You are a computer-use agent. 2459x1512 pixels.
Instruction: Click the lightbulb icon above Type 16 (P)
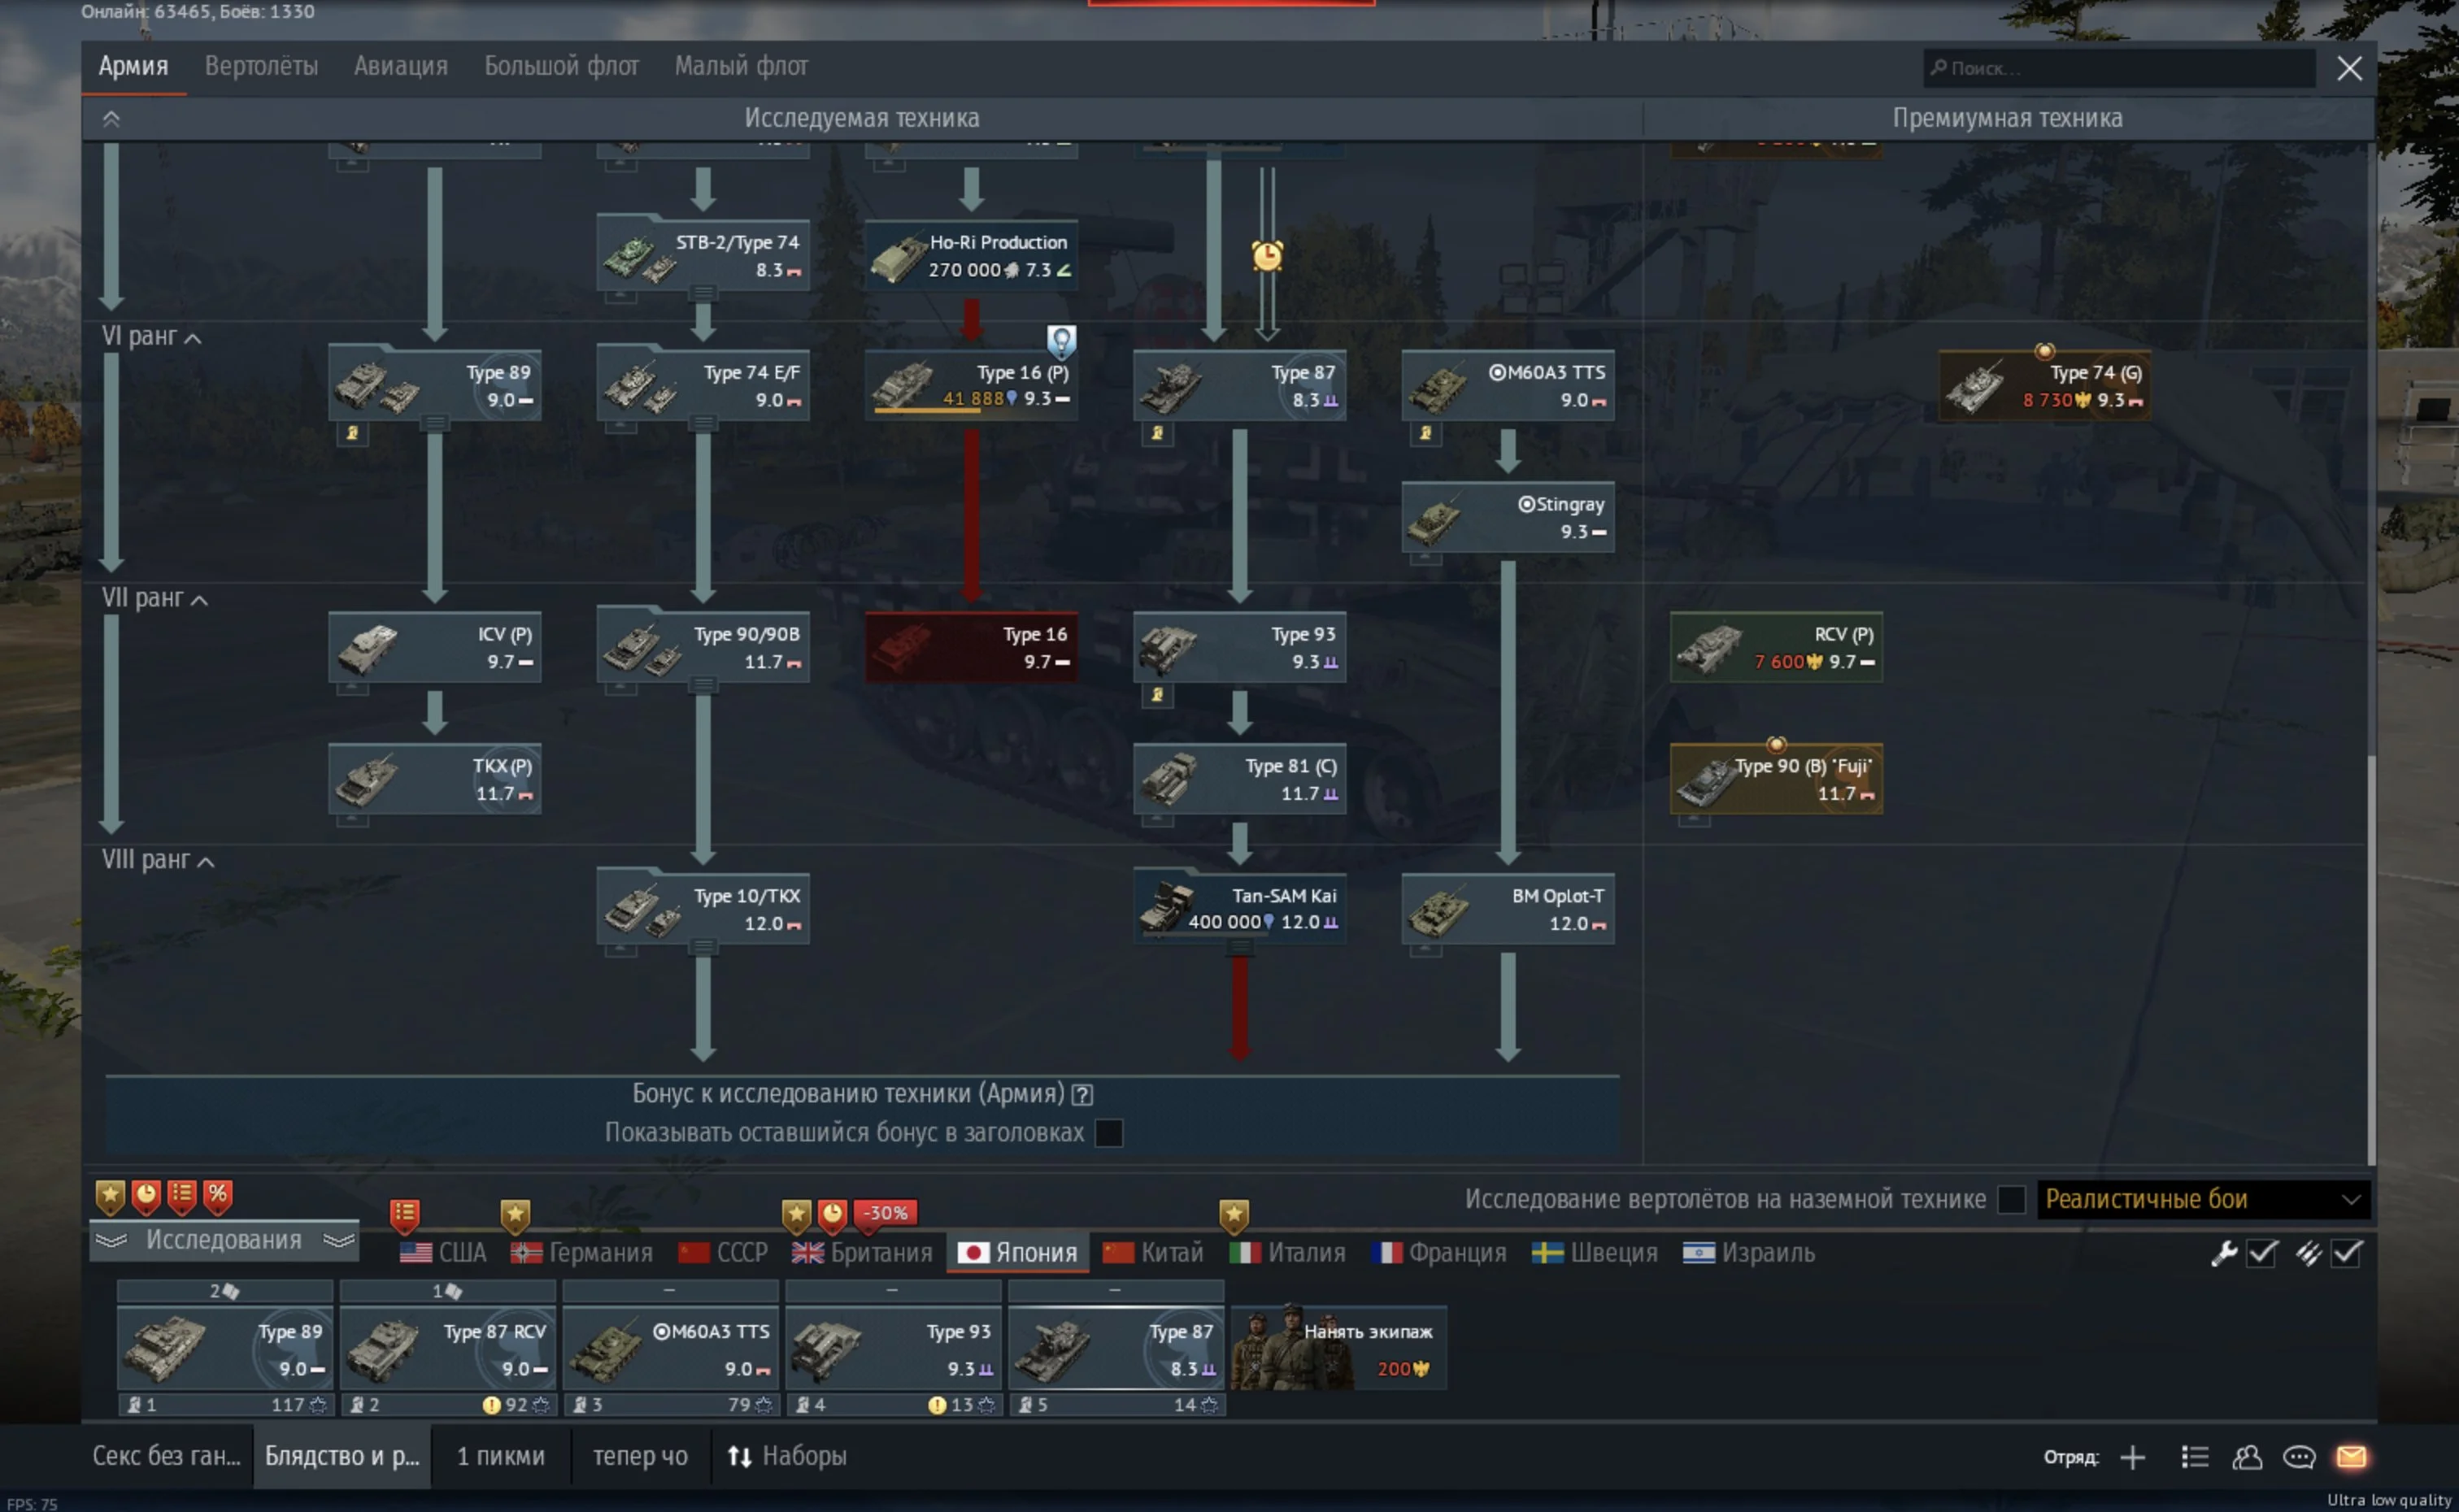(1061, 341)
